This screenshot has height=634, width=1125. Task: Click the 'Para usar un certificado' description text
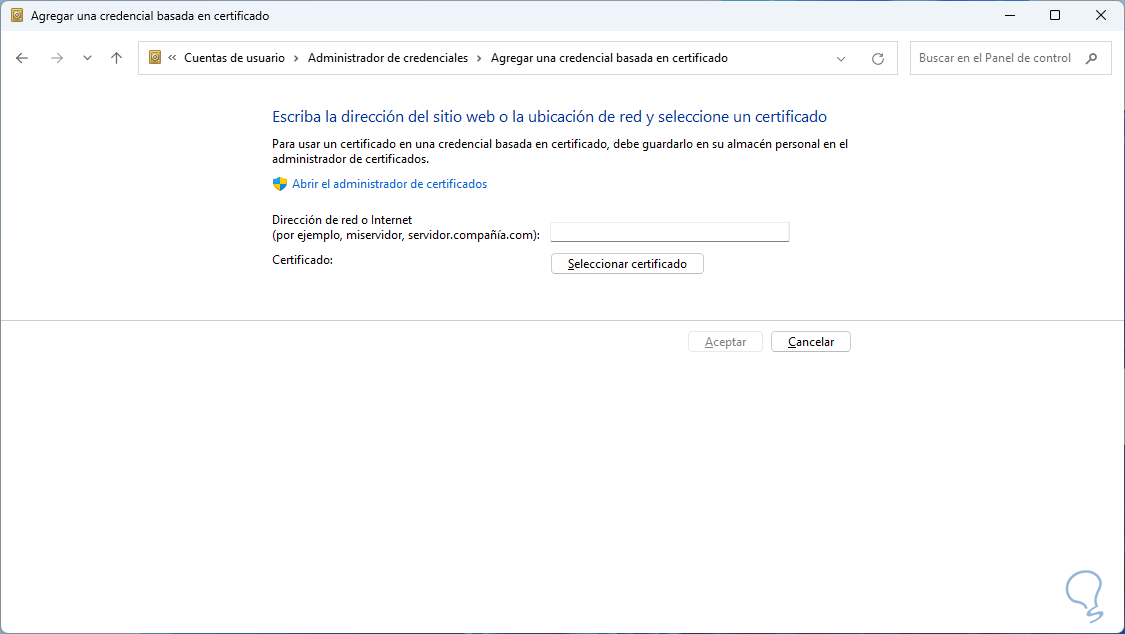click(560, 151)
